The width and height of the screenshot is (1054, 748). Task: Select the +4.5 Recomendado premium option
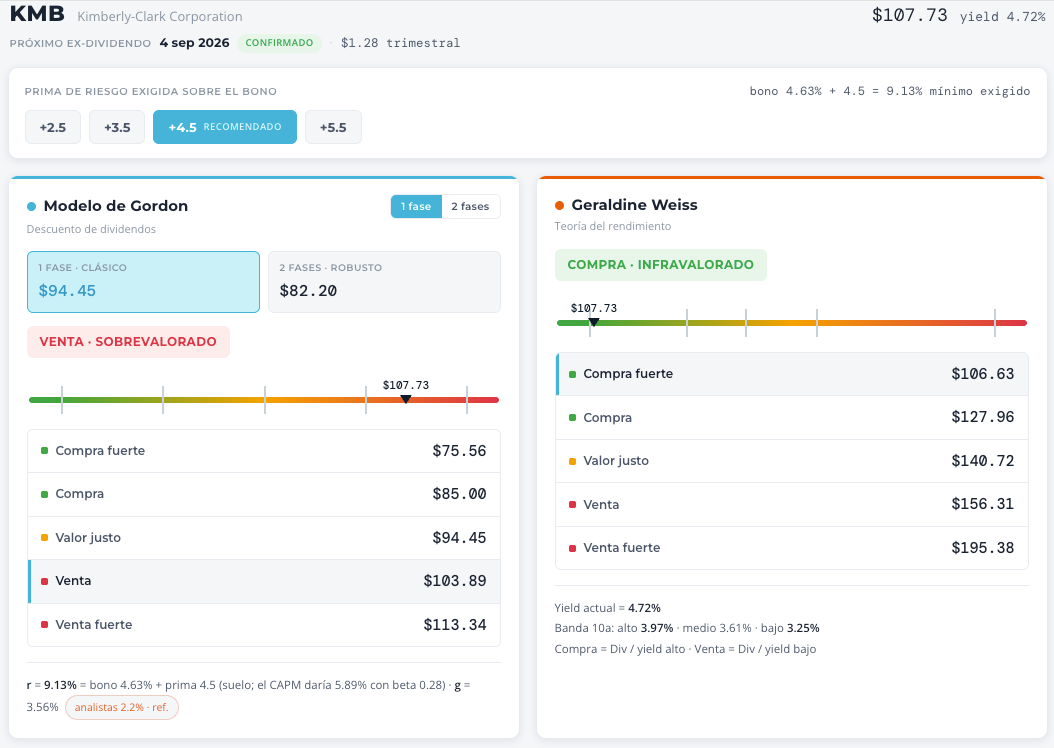coord(225,127)
